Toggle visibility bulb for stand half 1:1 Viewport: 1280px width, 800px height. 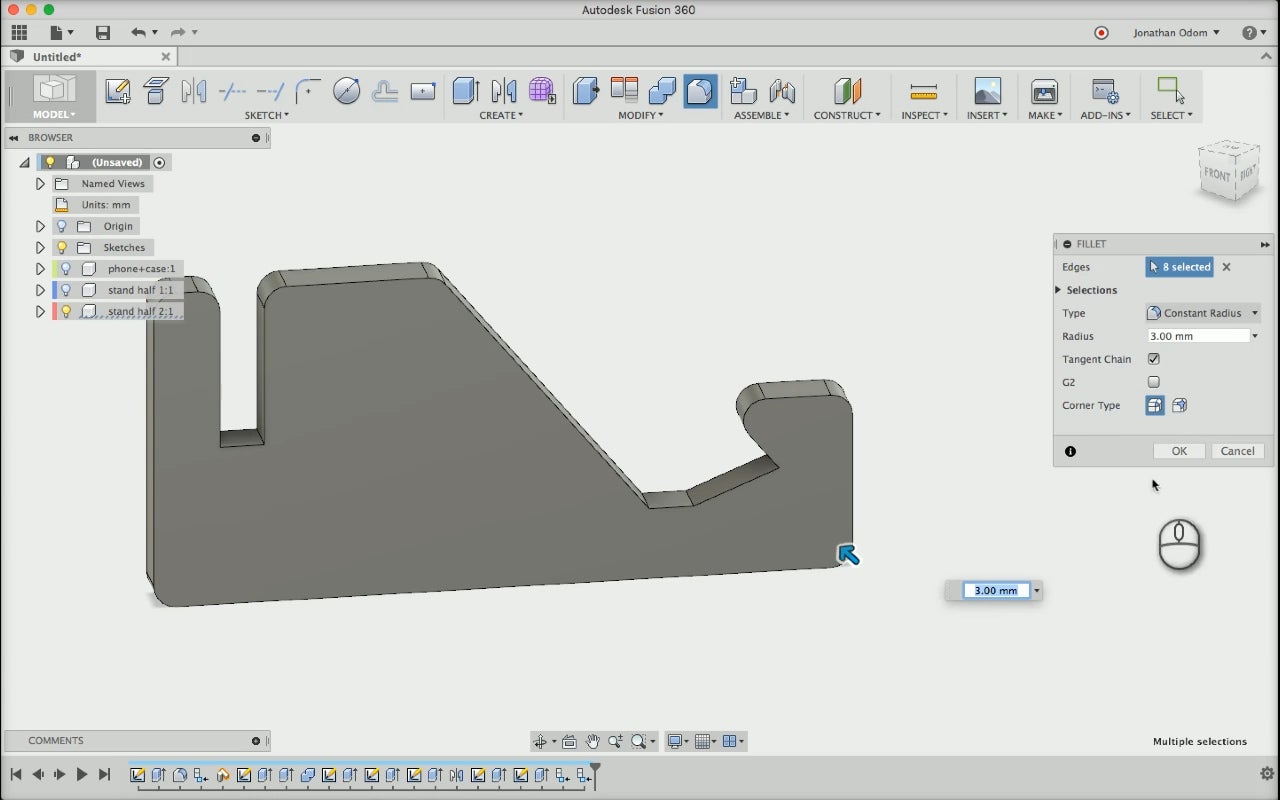click(x=66, y=290)
